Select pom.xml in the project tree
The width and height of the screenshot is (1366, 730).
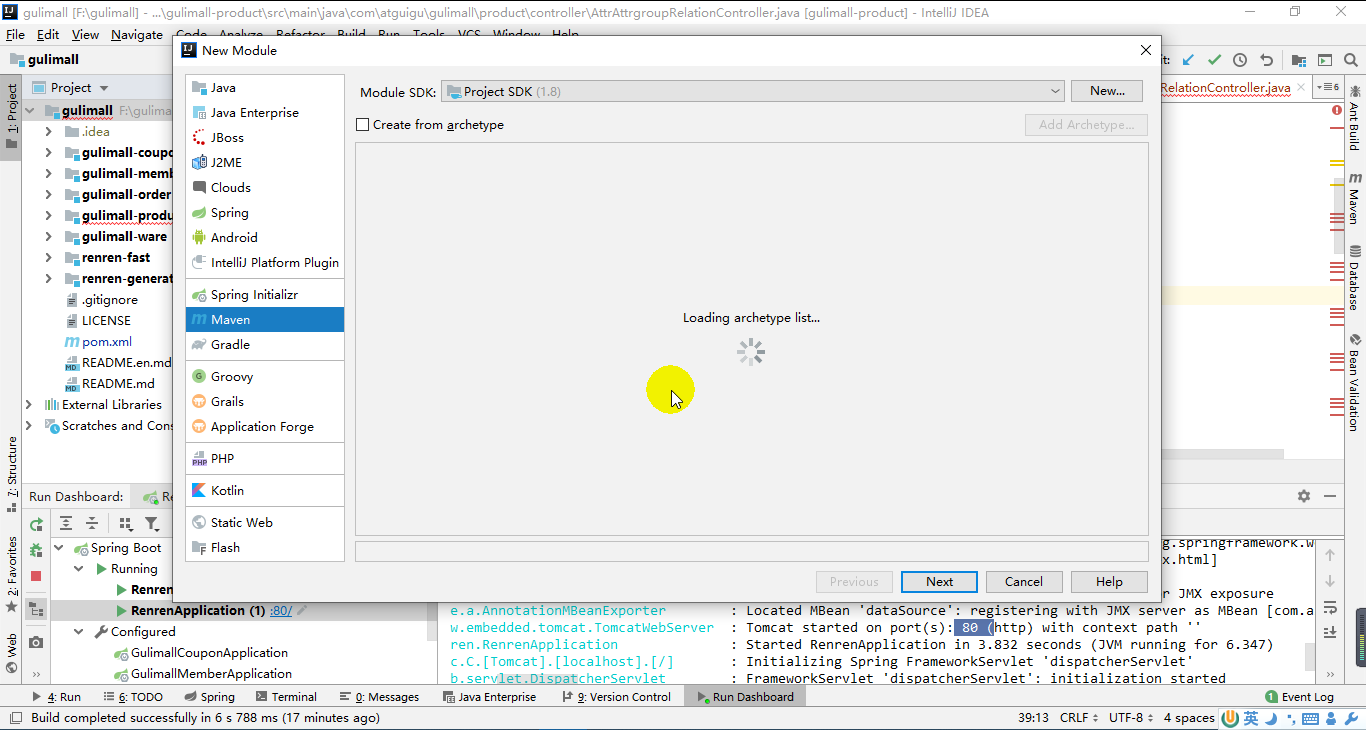pos(107,342)
